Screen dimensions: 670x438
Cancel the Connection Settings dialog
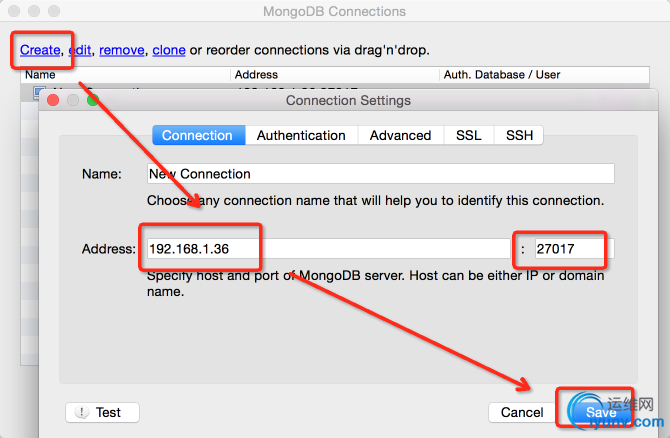(x=522, y=412)
